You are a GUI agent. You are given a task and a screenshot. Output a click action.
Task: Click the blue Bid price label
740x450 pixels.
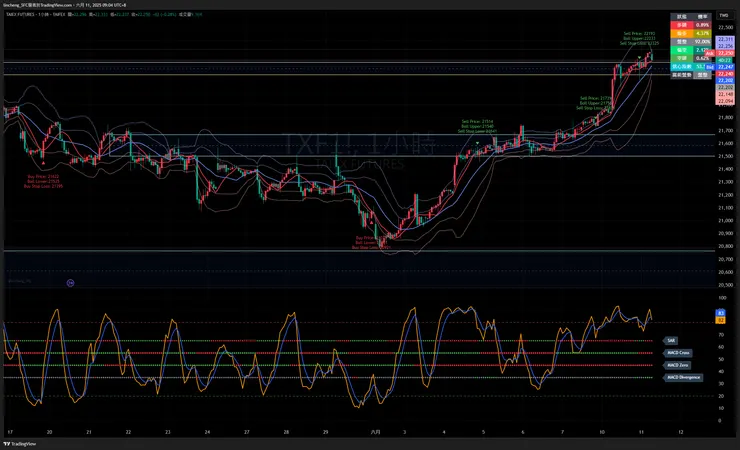tap(710, 67)
